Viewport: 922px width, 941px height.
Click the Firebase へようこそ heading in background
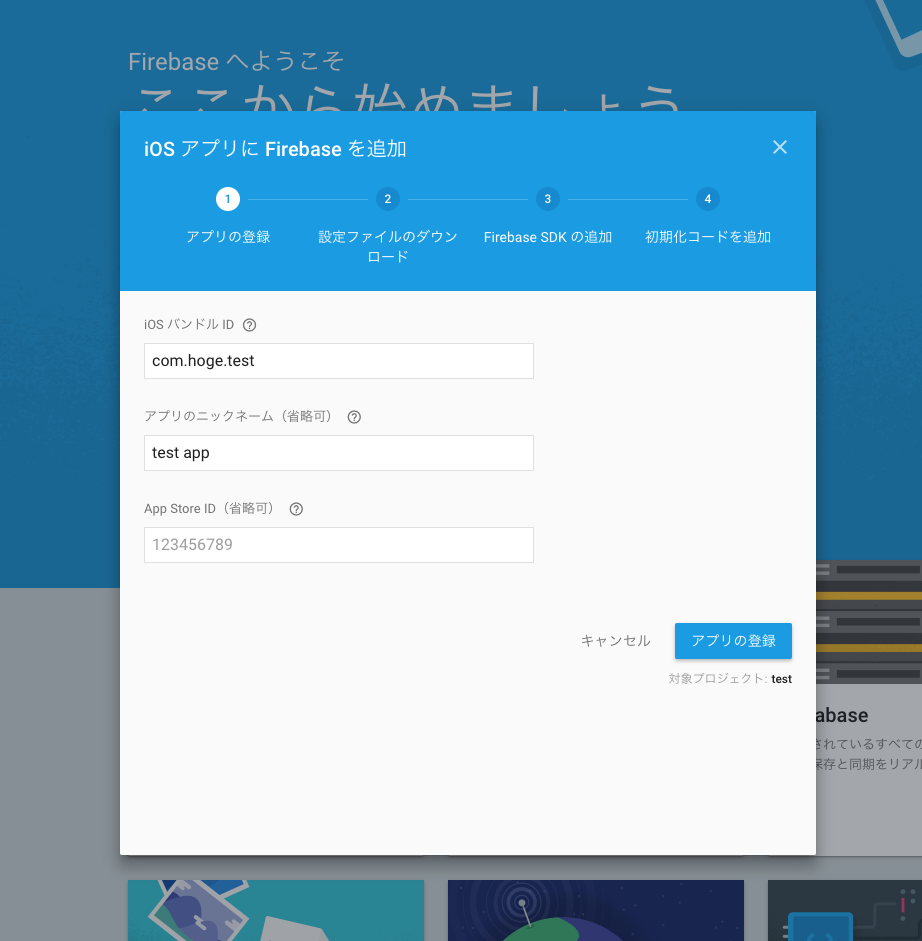point(236,61)
